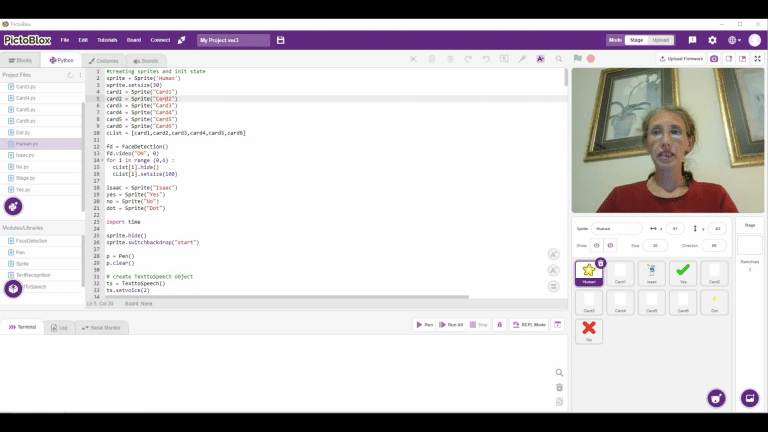This screenshot has height=432, width=768.
Task: Click the purple autocomplete 'A' icon
Action: click(x=540, y=59)
